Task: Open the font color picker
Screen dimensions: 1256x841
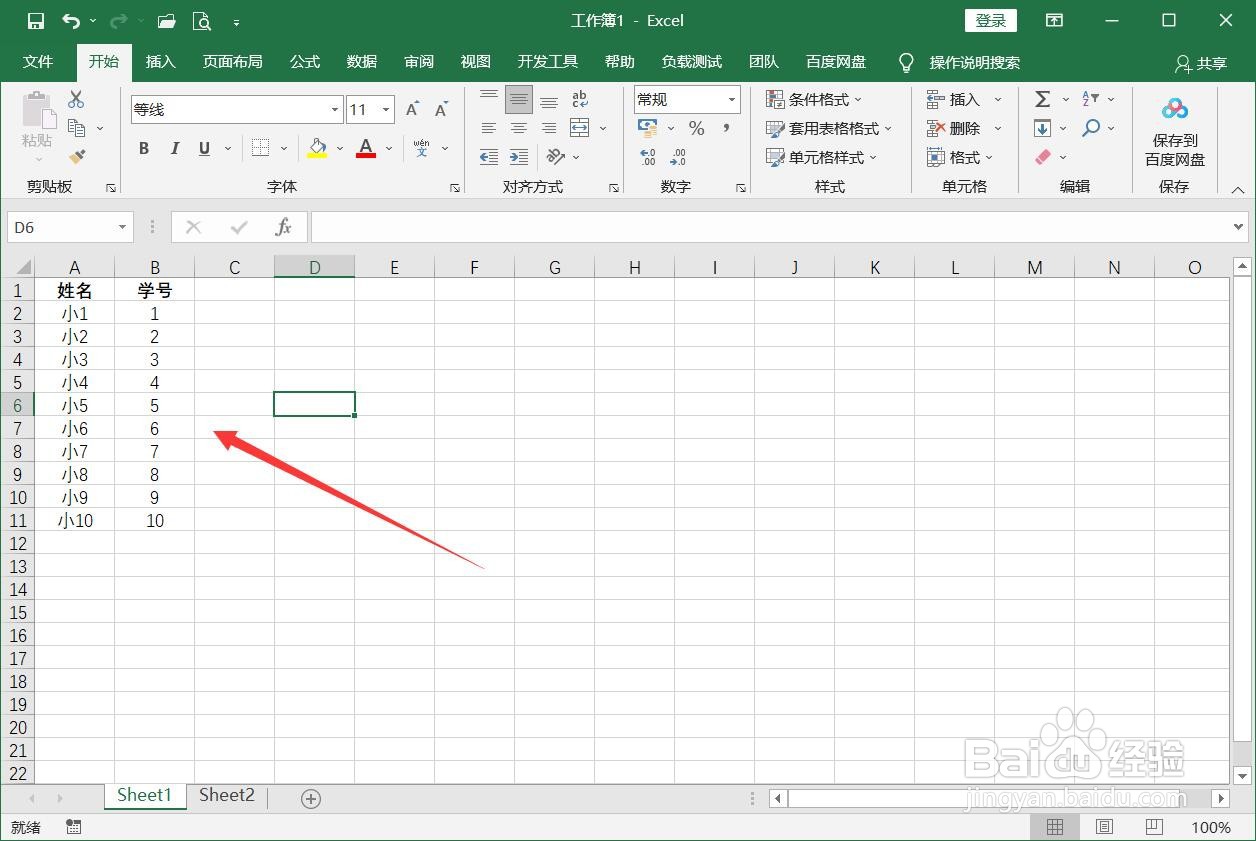Action: 364,148
